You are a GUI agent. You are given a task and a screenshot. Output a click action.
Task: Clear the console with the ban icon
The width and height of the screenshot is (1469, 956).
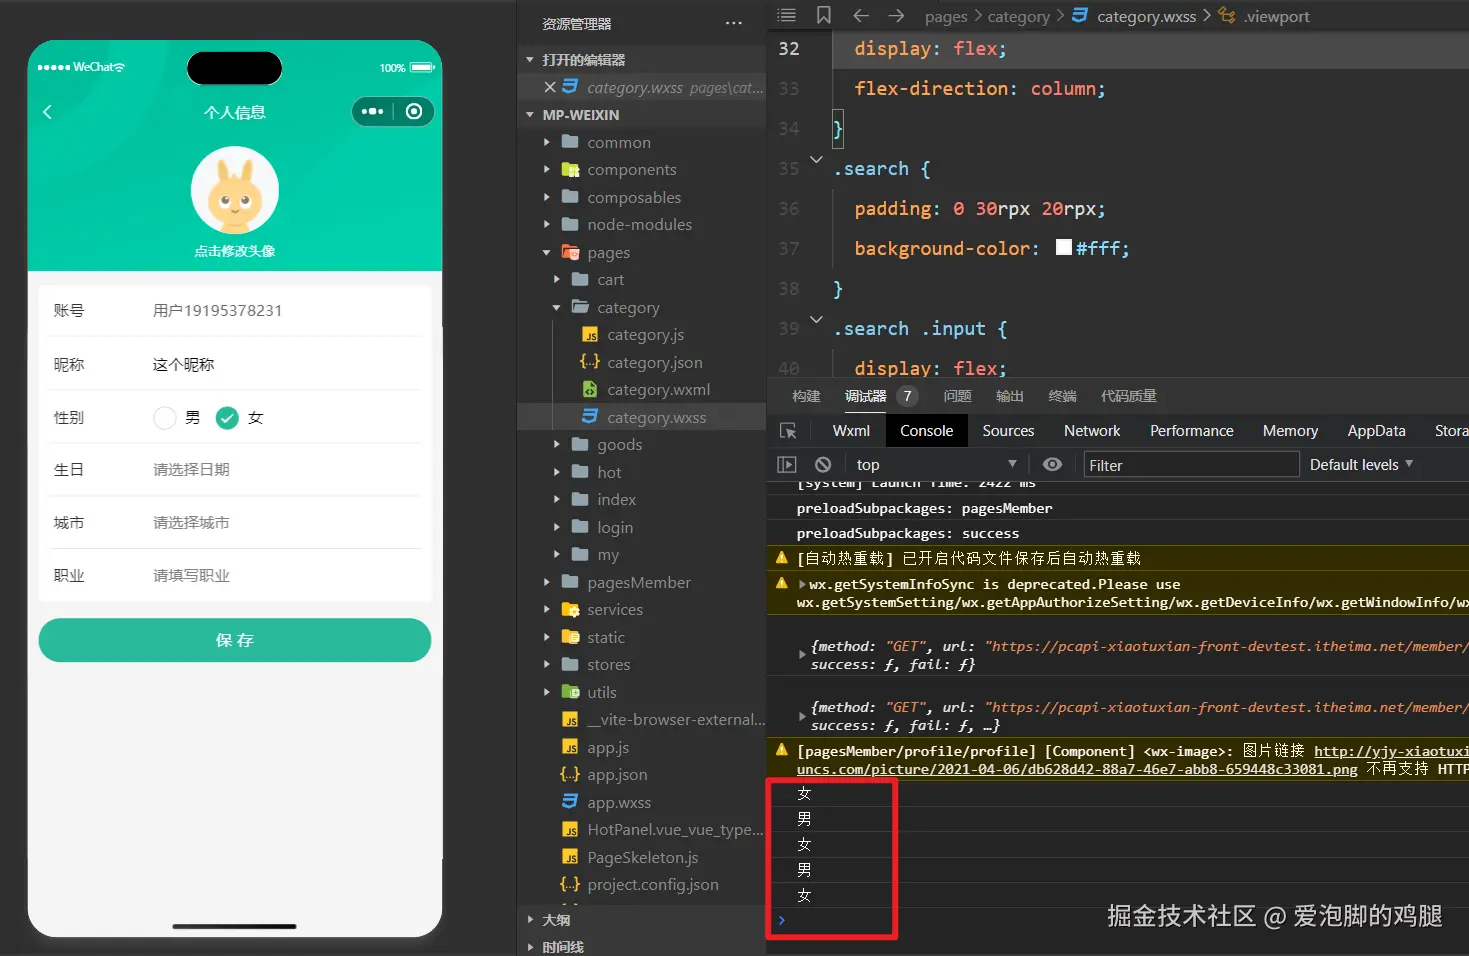coord(823,464)
